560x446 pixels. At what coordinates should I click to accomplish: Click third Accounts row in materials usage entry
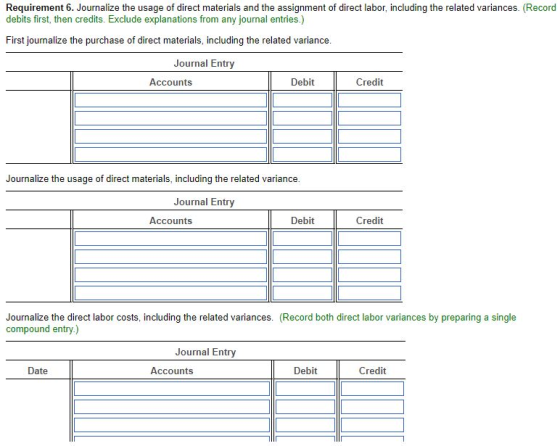click(171, 275)
